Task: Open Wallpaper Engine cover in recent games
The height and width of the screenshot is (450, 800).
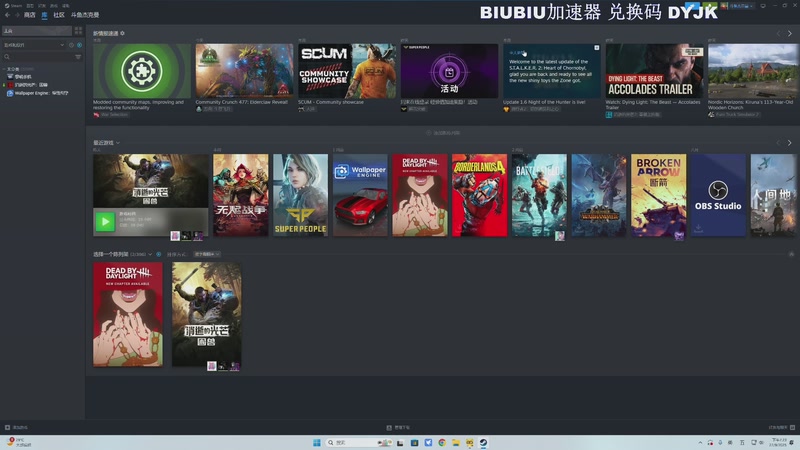Action: pyautogui.click(x=360, y=195)
